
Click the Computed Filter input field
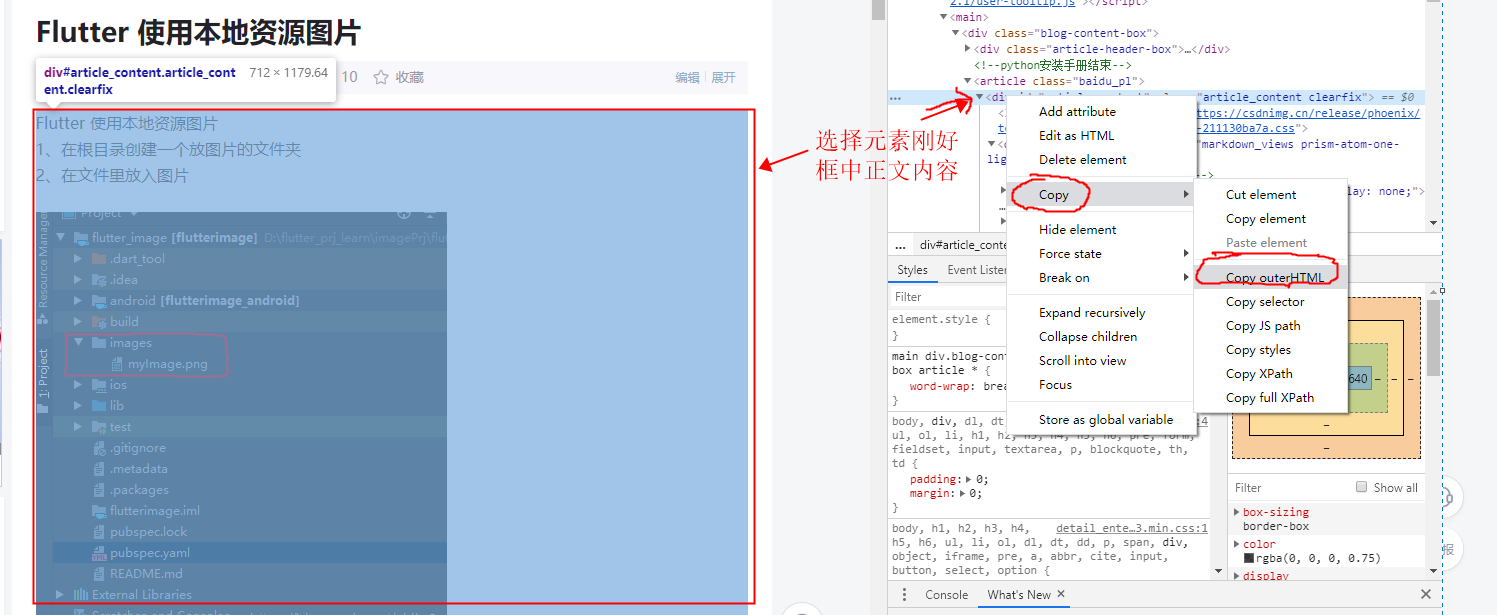1290,488
